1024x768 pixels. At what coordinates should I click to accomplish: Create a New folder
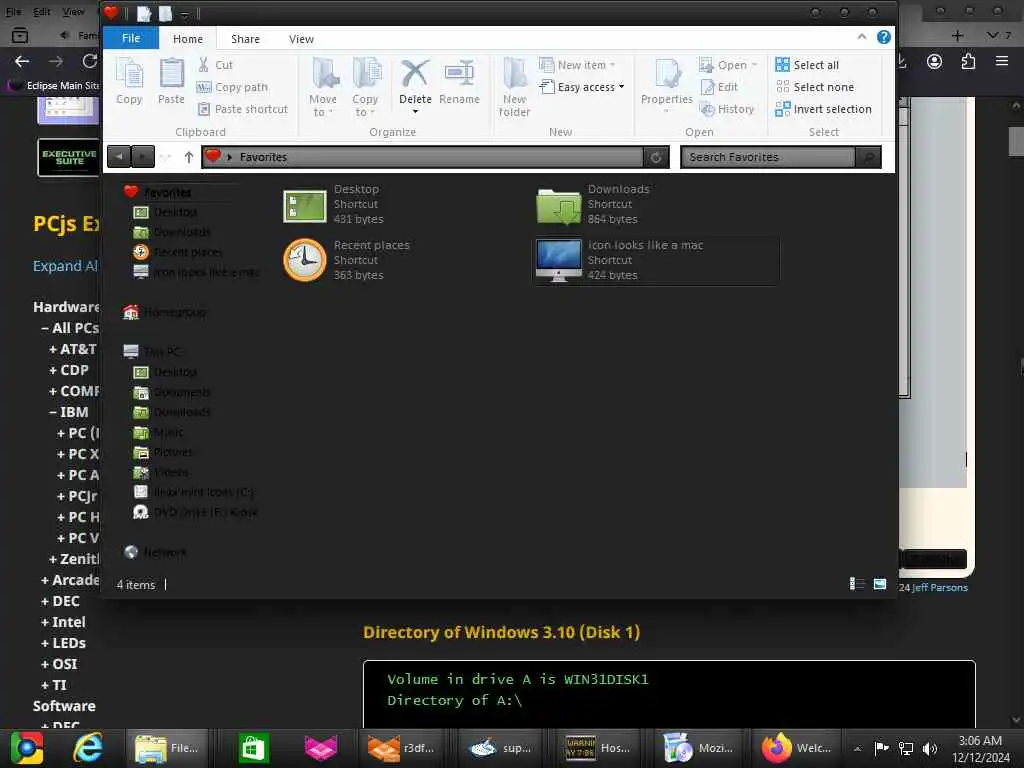click(515, 87)
